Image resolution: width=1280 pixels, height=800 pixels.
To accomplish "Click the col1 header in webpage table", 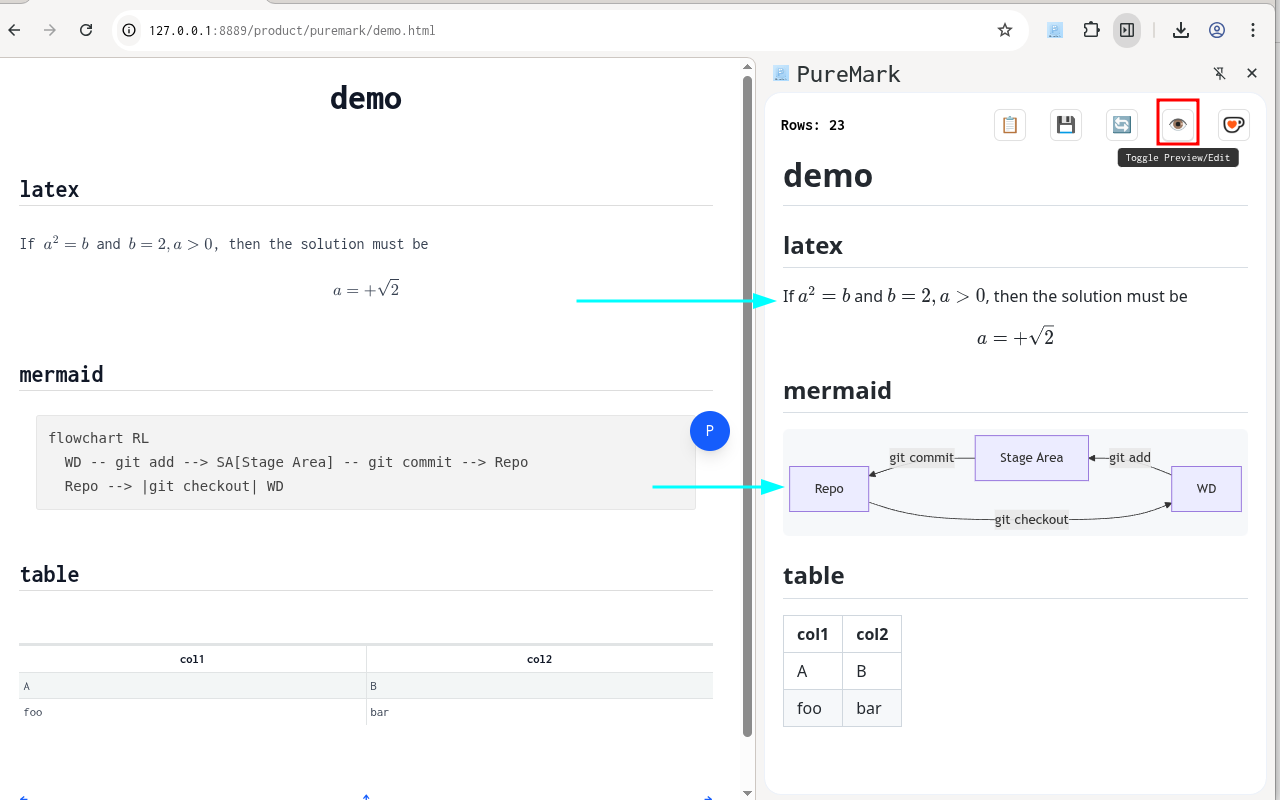I will coord(192,659).
